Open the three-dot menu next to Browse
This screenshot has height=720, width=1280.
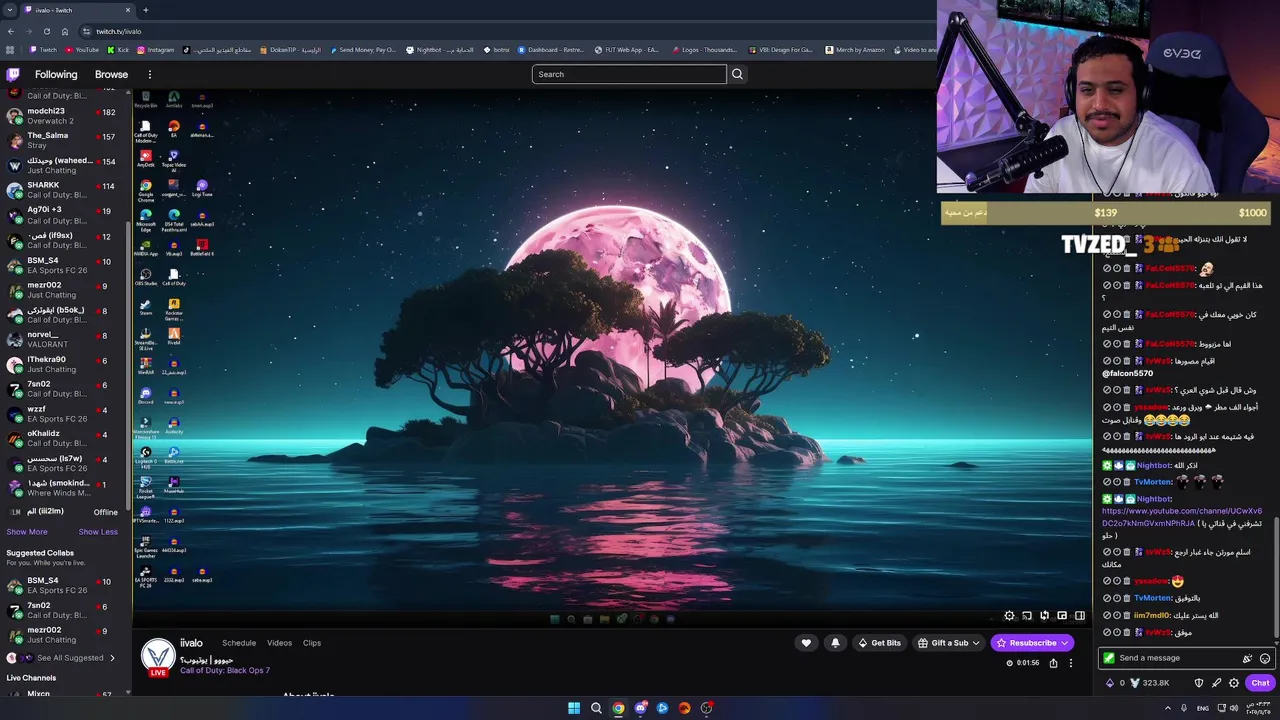pos(150,74)
